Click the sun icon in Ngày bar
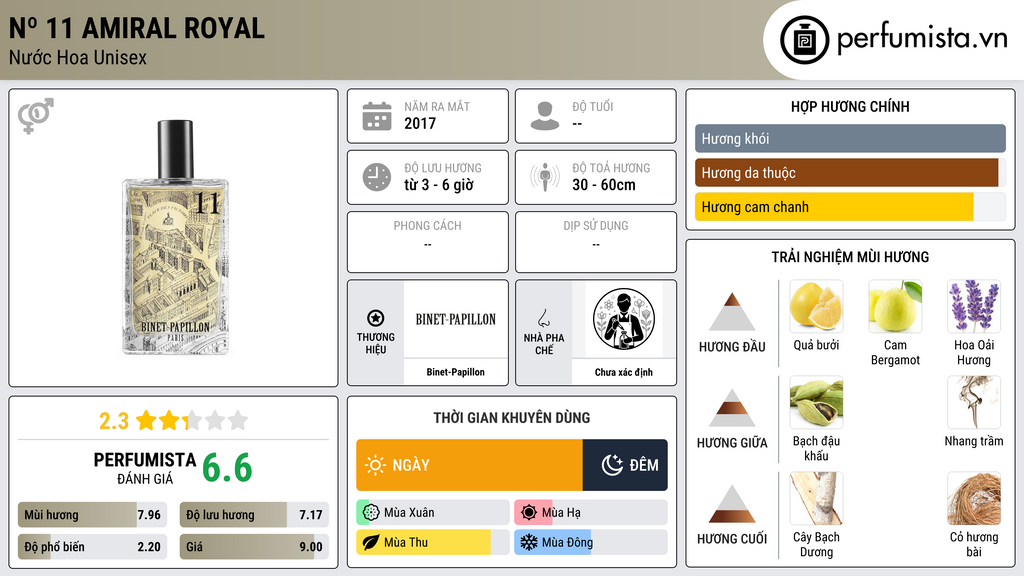Image resolution: width=1024 pixels, height=576 pixels. (375, 465)
